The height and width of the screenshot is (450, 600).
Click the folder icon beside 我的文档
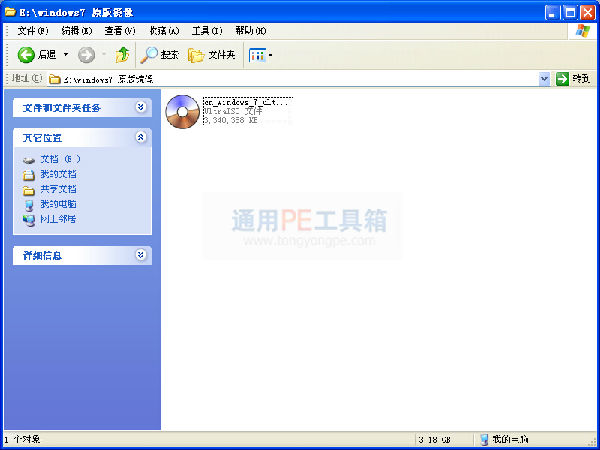coord(29,175)
